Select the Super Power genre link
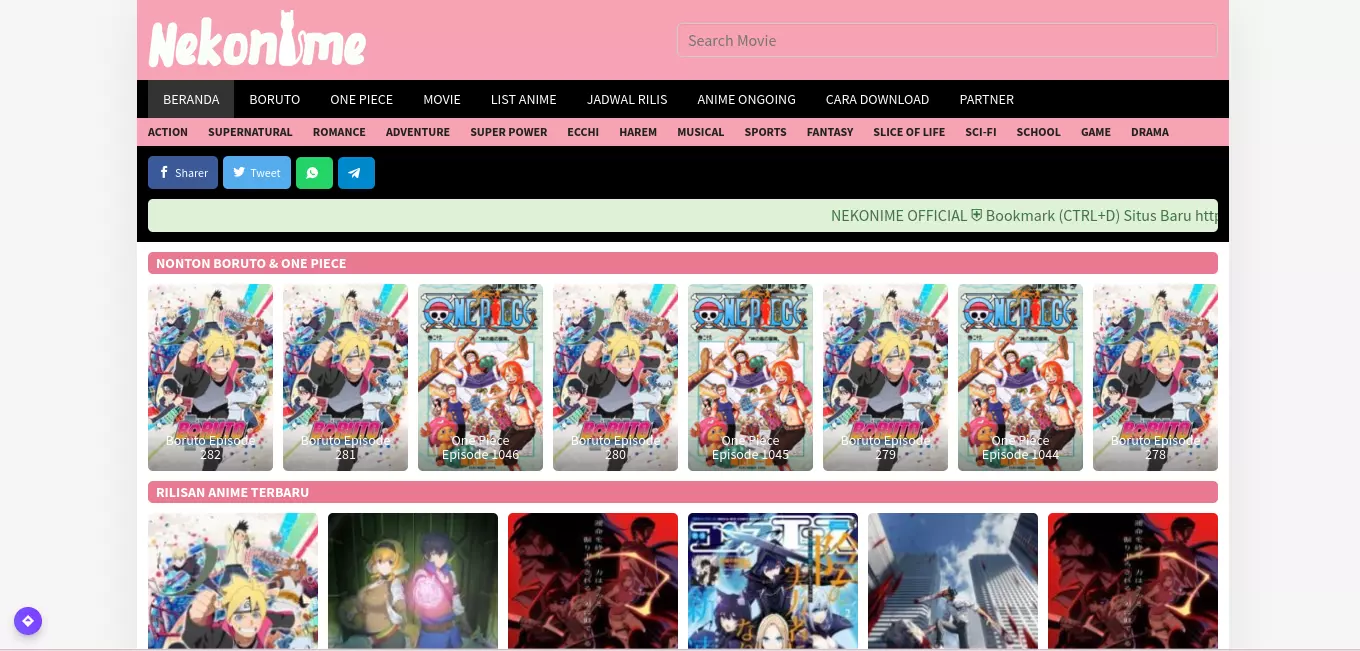Viewport: 1360px width, 651px height. 509,132
